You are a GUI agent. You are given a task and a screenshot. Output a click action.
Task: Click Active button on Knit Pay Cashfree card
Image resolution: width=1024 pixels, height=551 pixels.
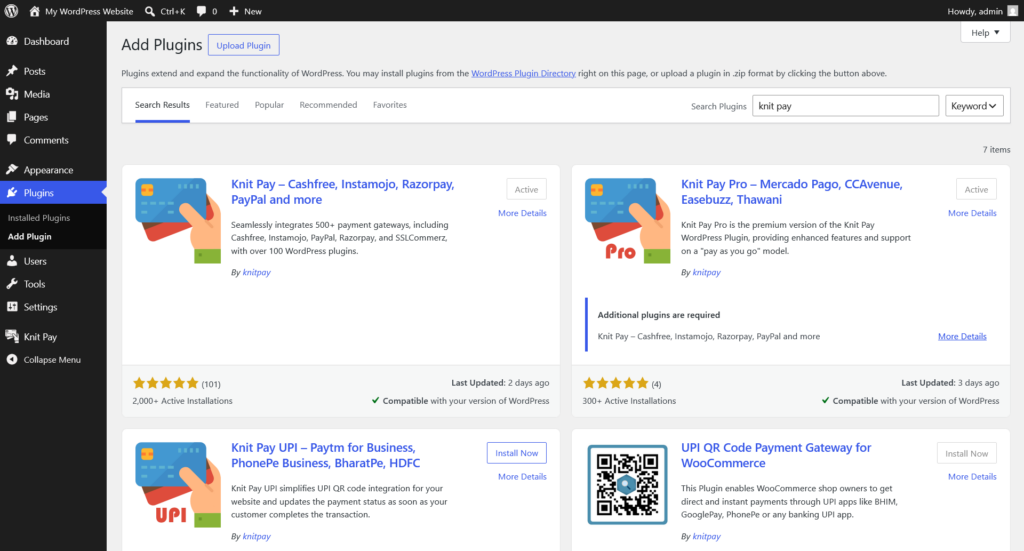coord(526,189)
